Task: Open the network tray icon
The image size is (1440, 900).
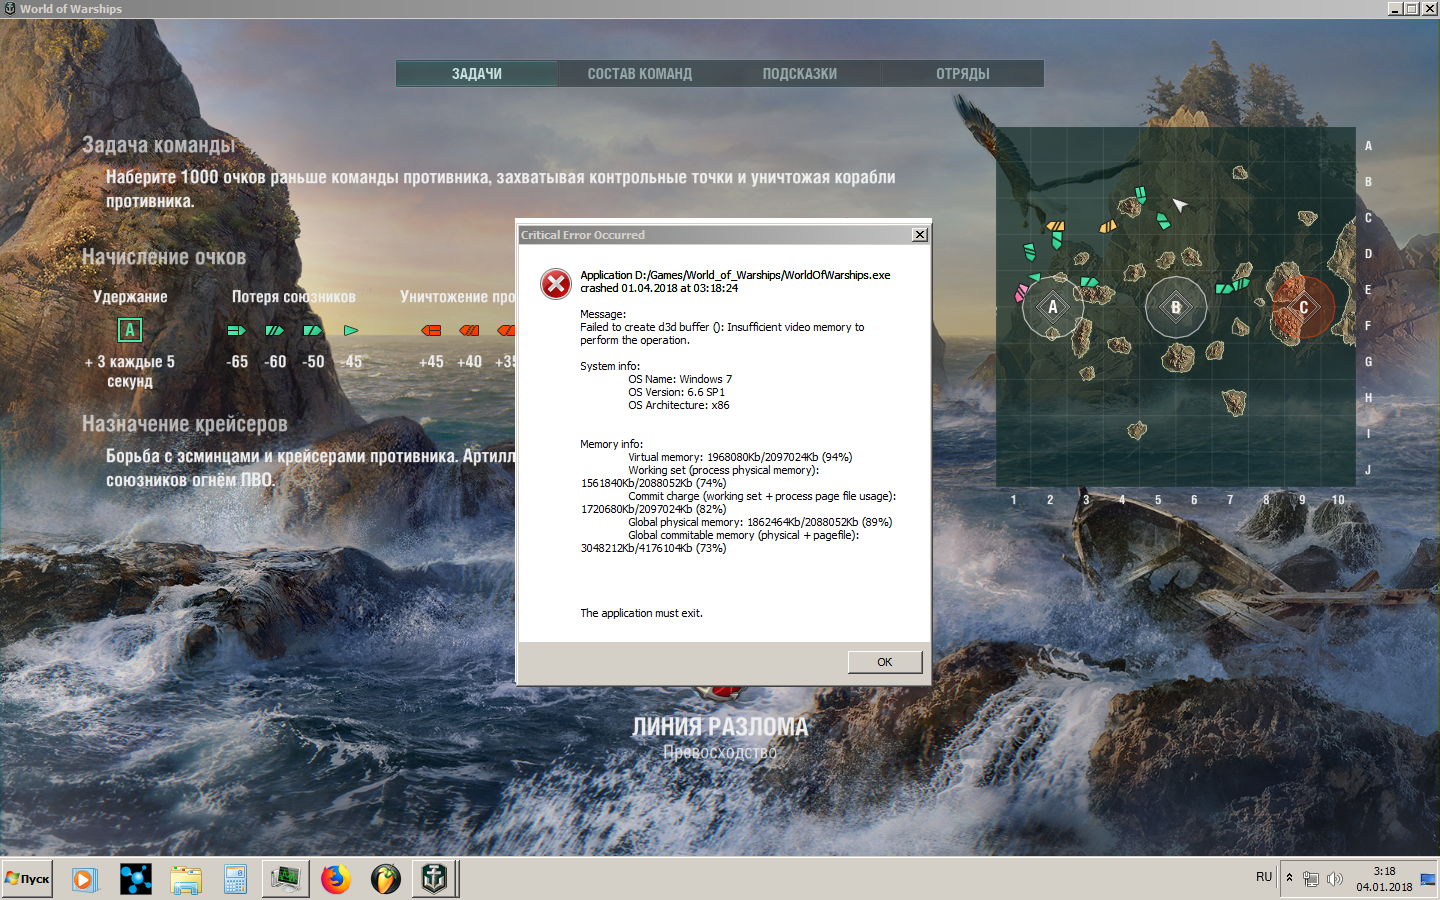Action: [1311, 879]
